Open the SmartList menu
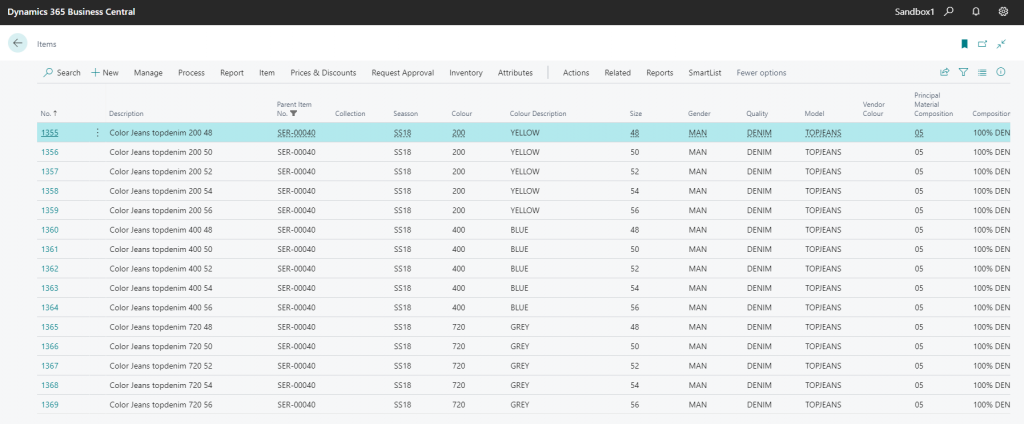The image size is (1024, 424). click(x=705, y=73)
